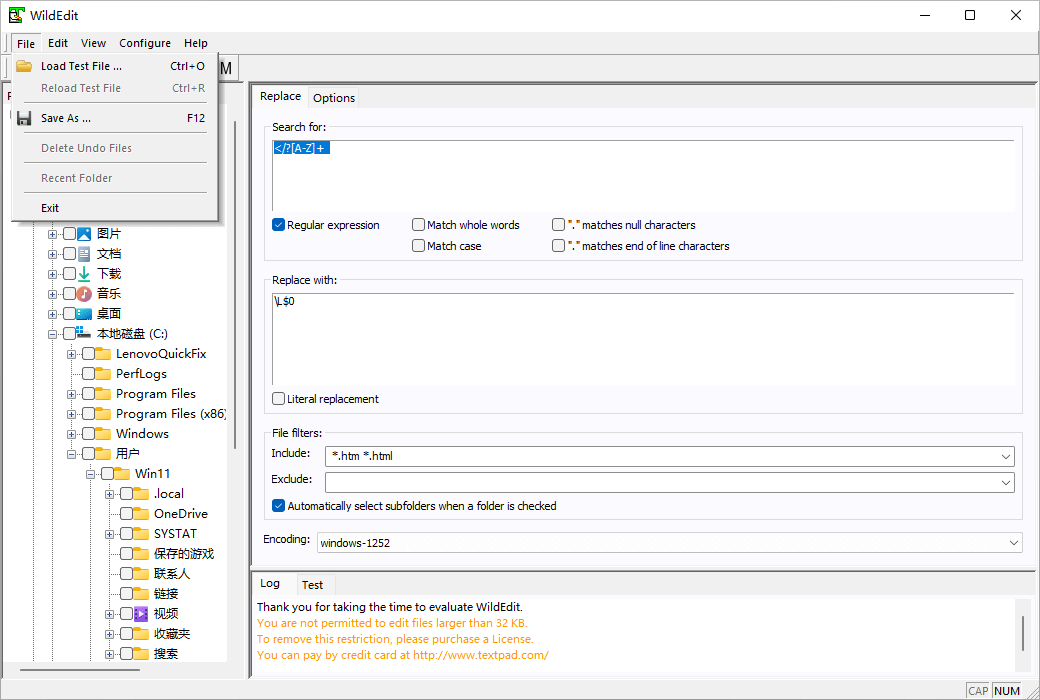
Task: Check '.' matches end of line characters
Action: coord(558,245)
